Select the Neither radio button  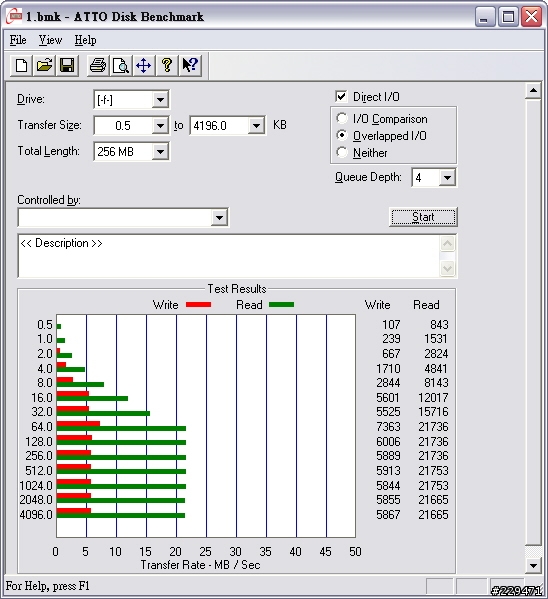coord(342,152)
